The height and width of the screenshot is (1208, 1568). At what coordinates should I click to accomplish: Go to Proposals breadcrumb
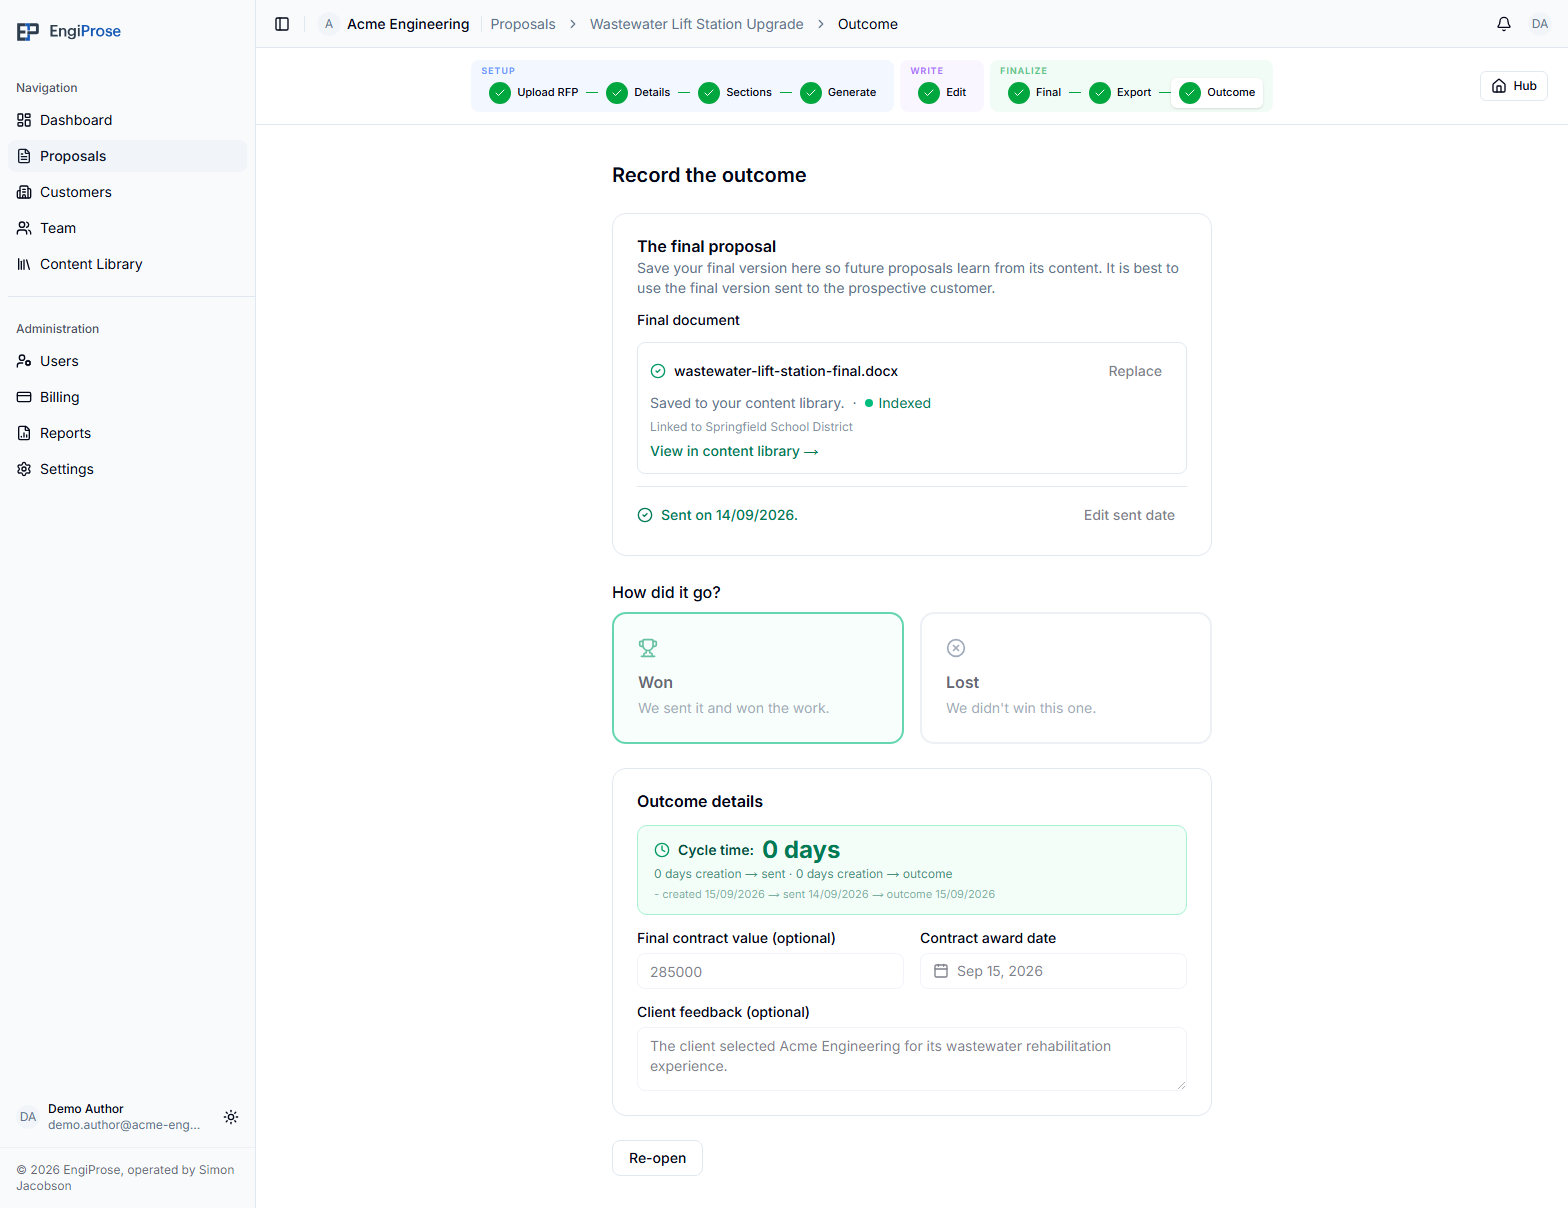(523, 24)
